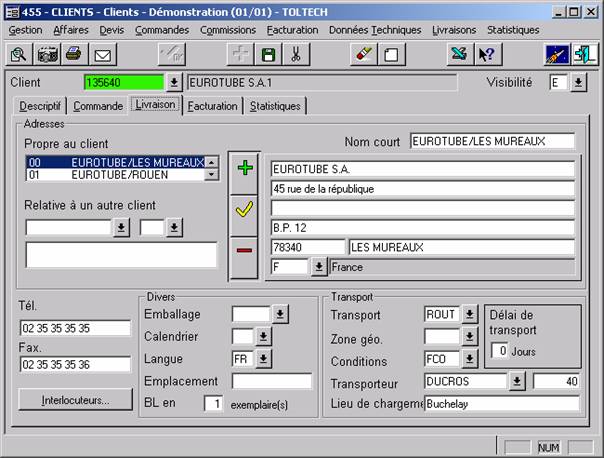Open the Transporteur DUCROS dropdown
Image resolution: width=604 pixels, height=458 pixels.
(x=517, y=381)
